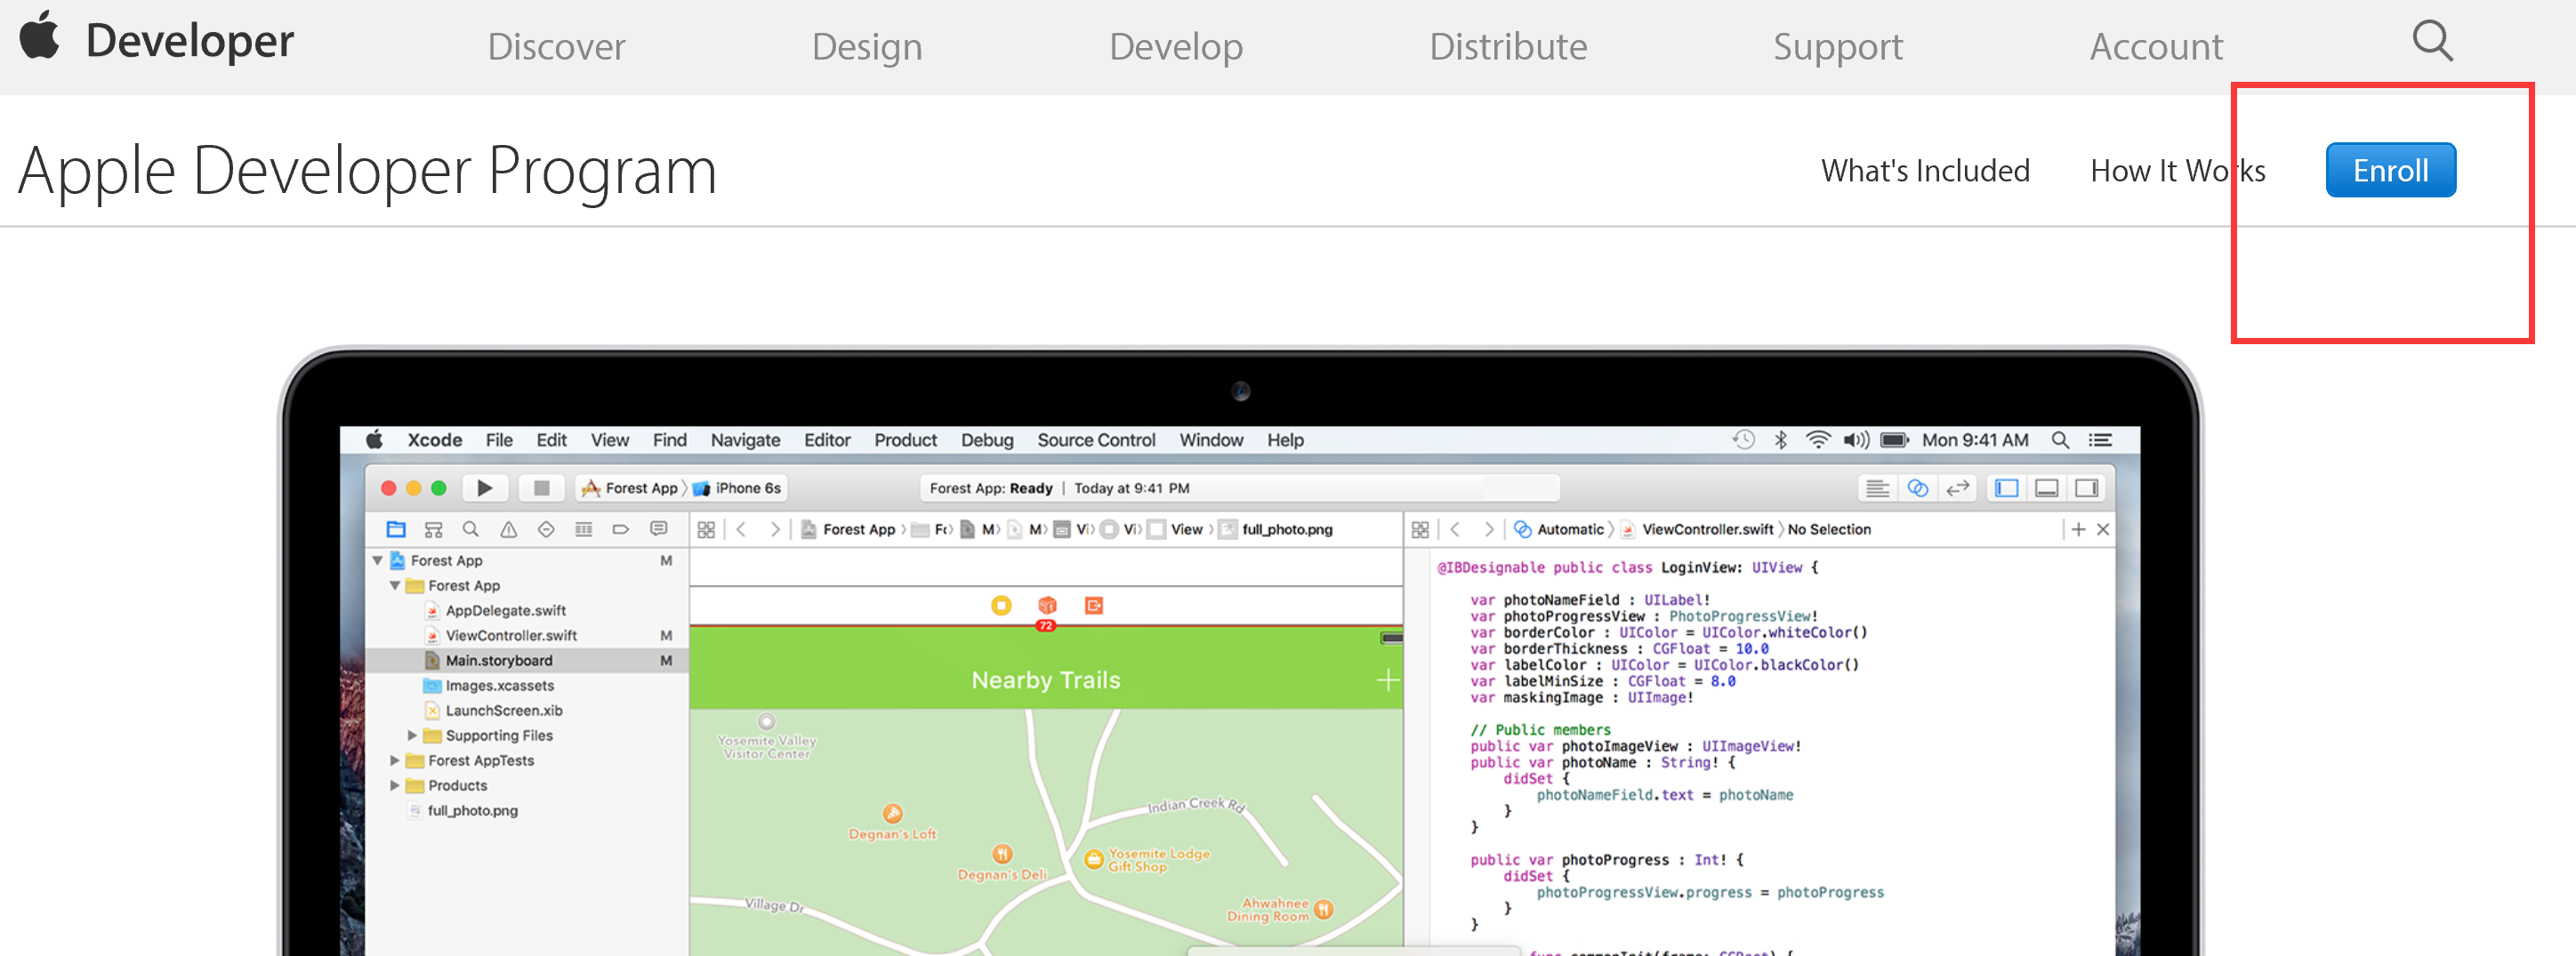The image size is (2576, 956).
Task: Click the plus icon beside Nearby Trails
Action: point(1387,680)
